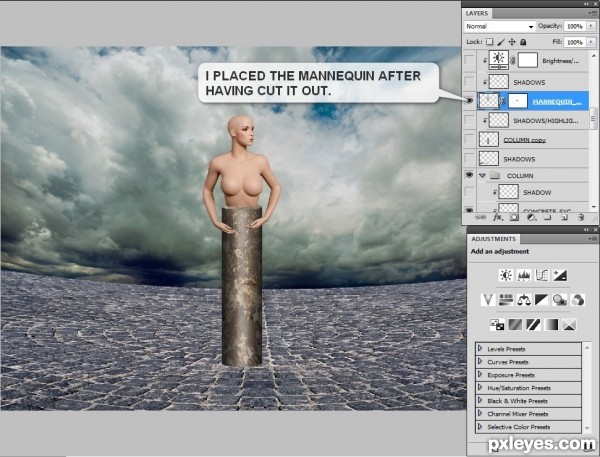Select the MANNEQUIN layer mask thumbnail

click(518, 101)
